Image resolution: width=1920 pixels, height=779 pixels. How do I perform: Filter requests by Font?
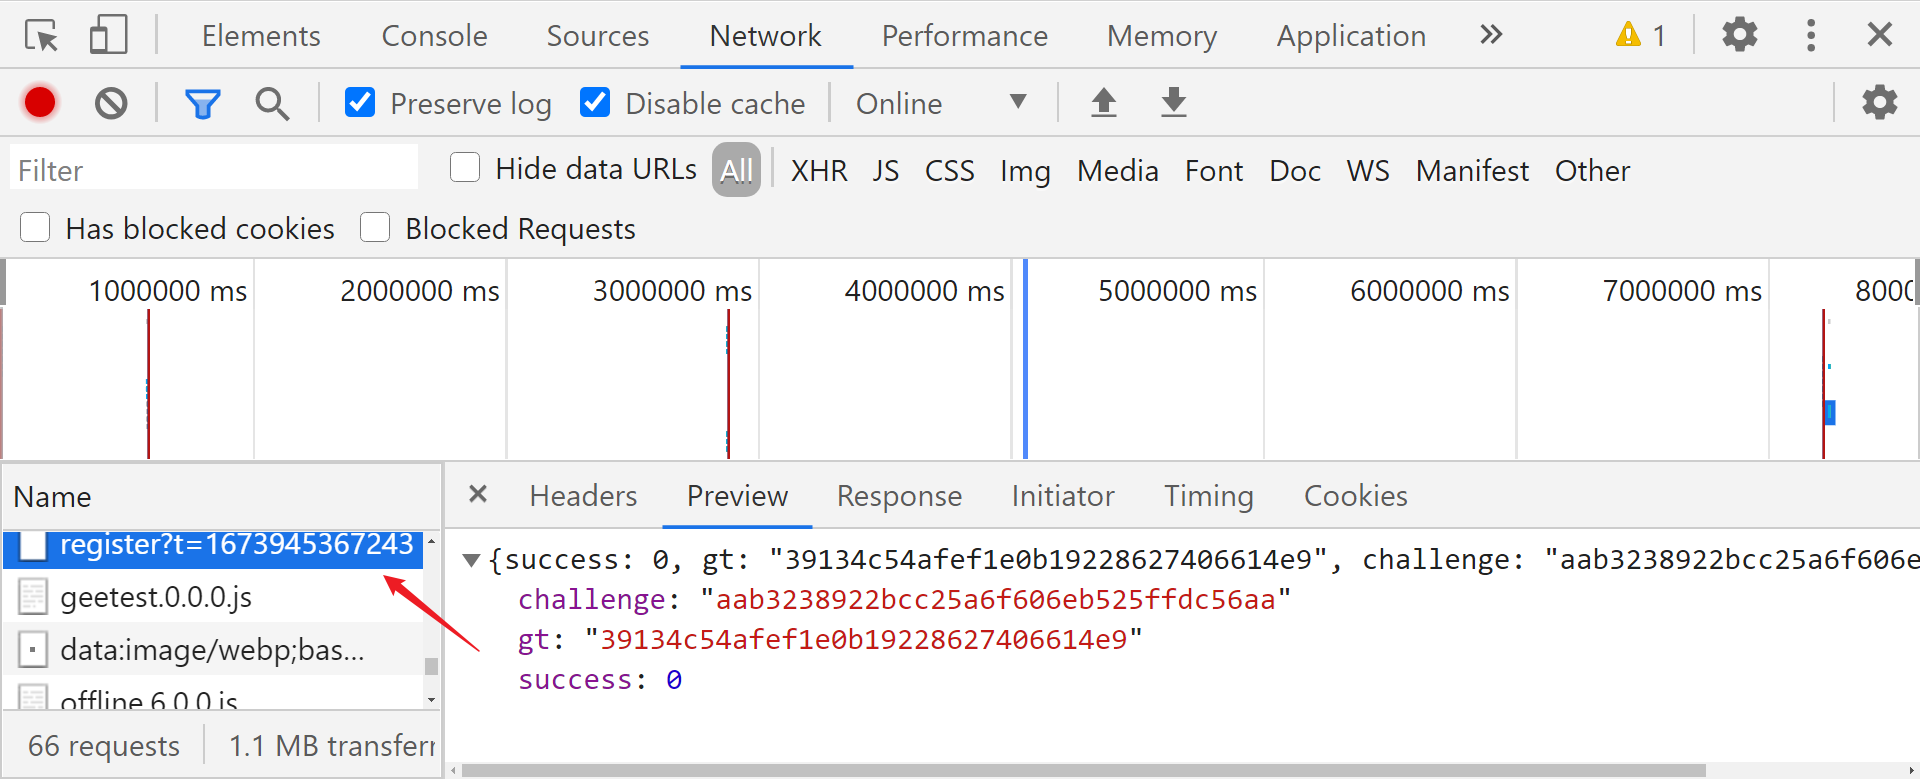[1214, 171]
